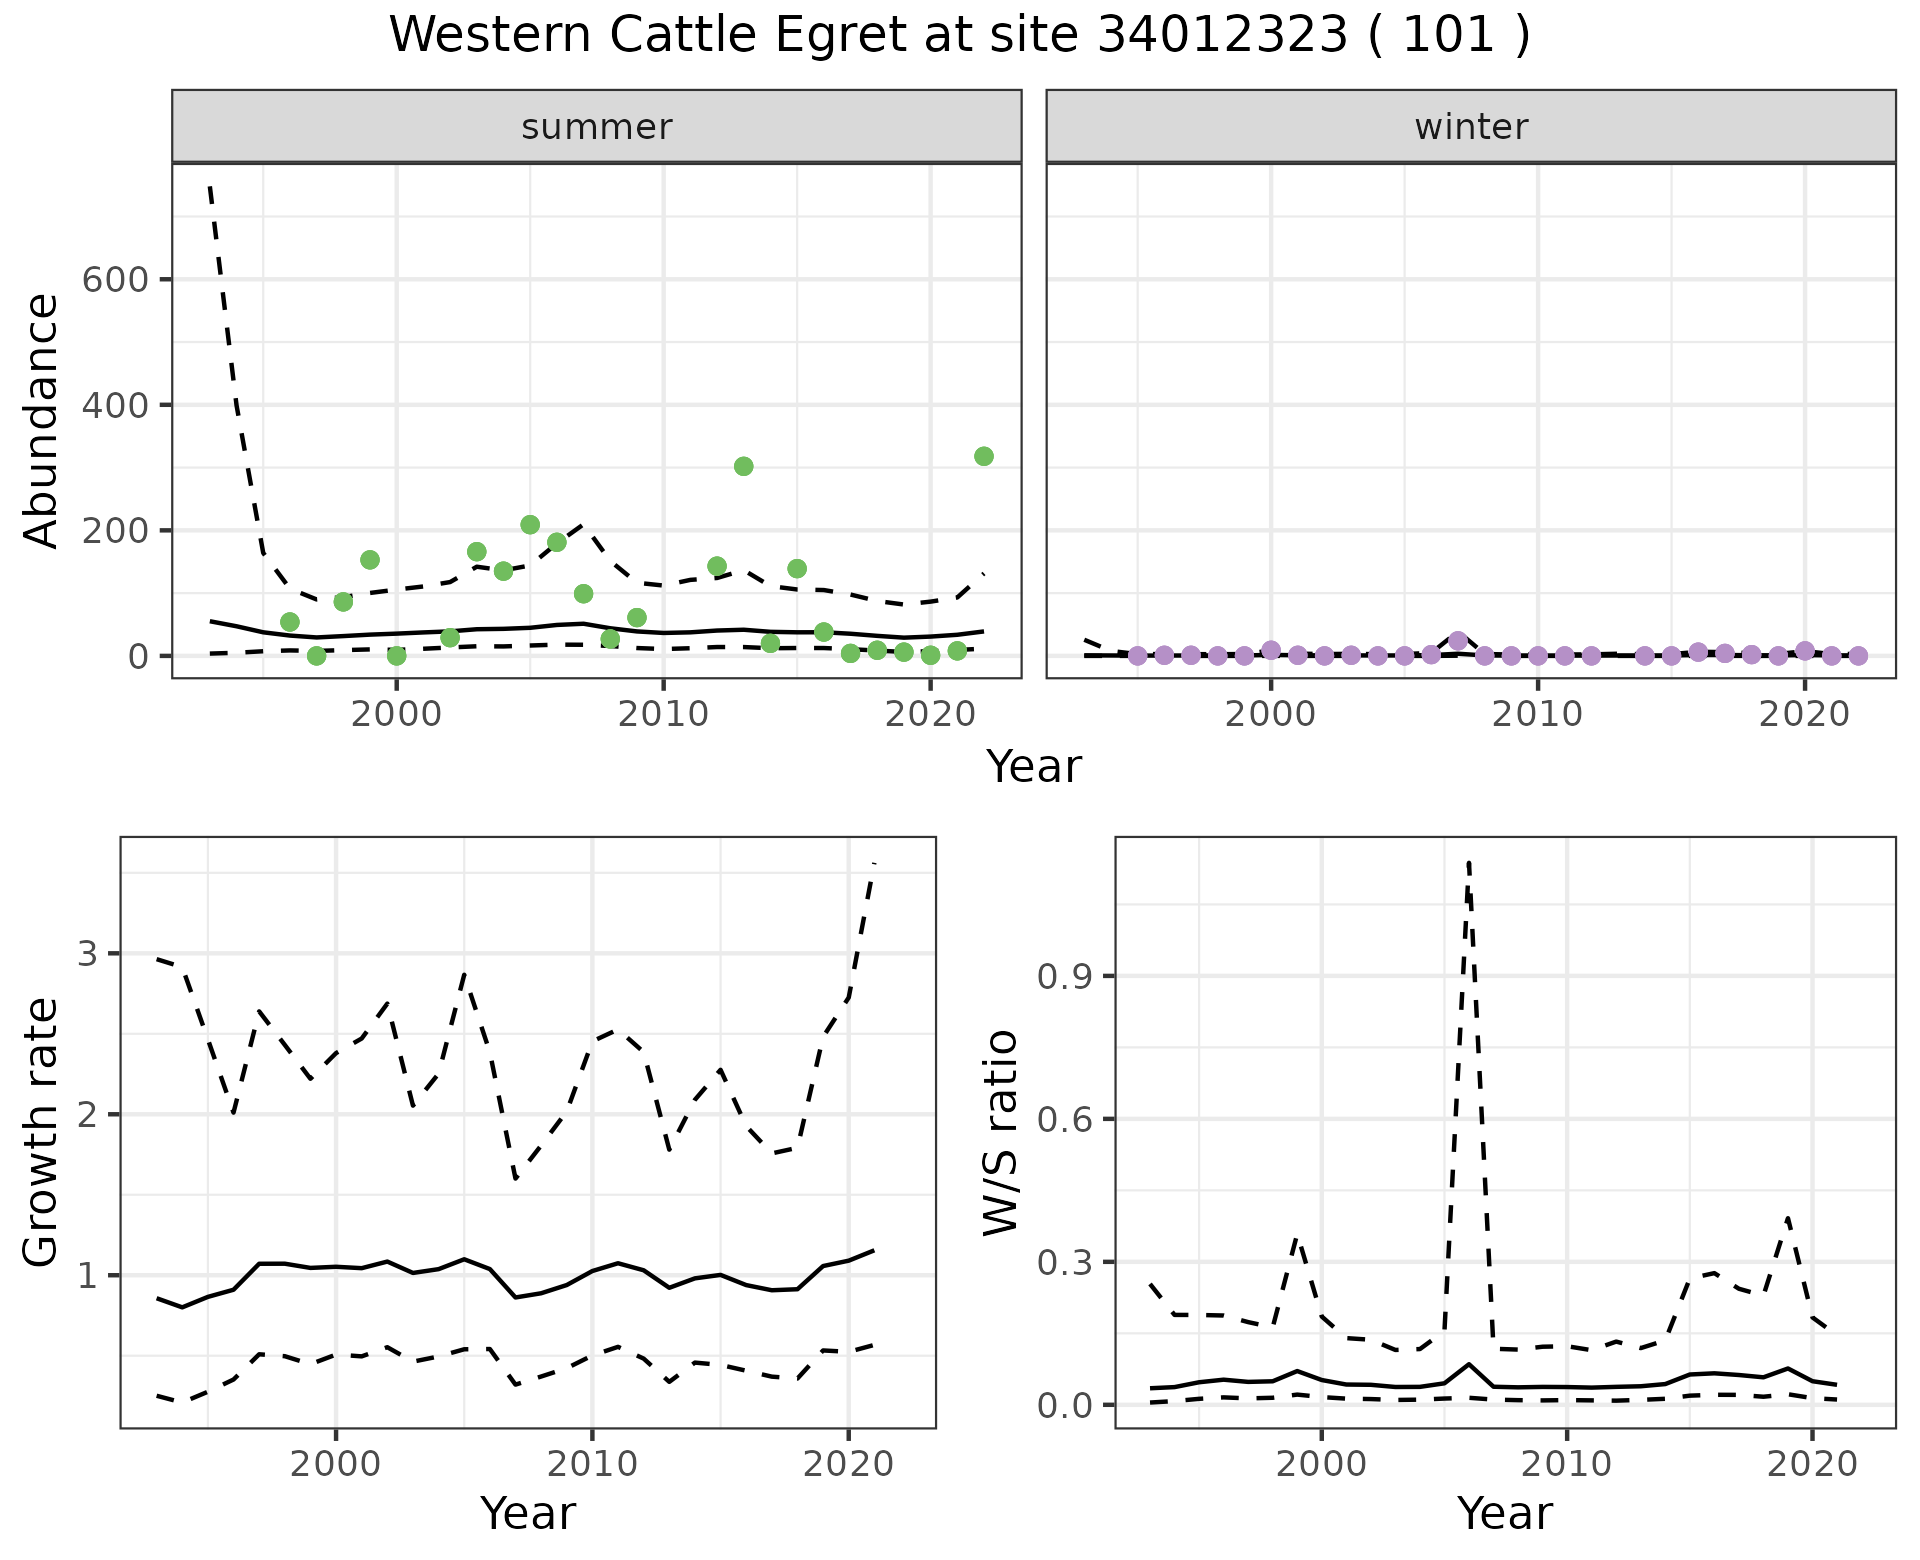The width and height of the screenshot is (1920, 1560).
Task: Click the 2010 tick under the summer panel
Action: pyautogui.click(x=663, y=714)
